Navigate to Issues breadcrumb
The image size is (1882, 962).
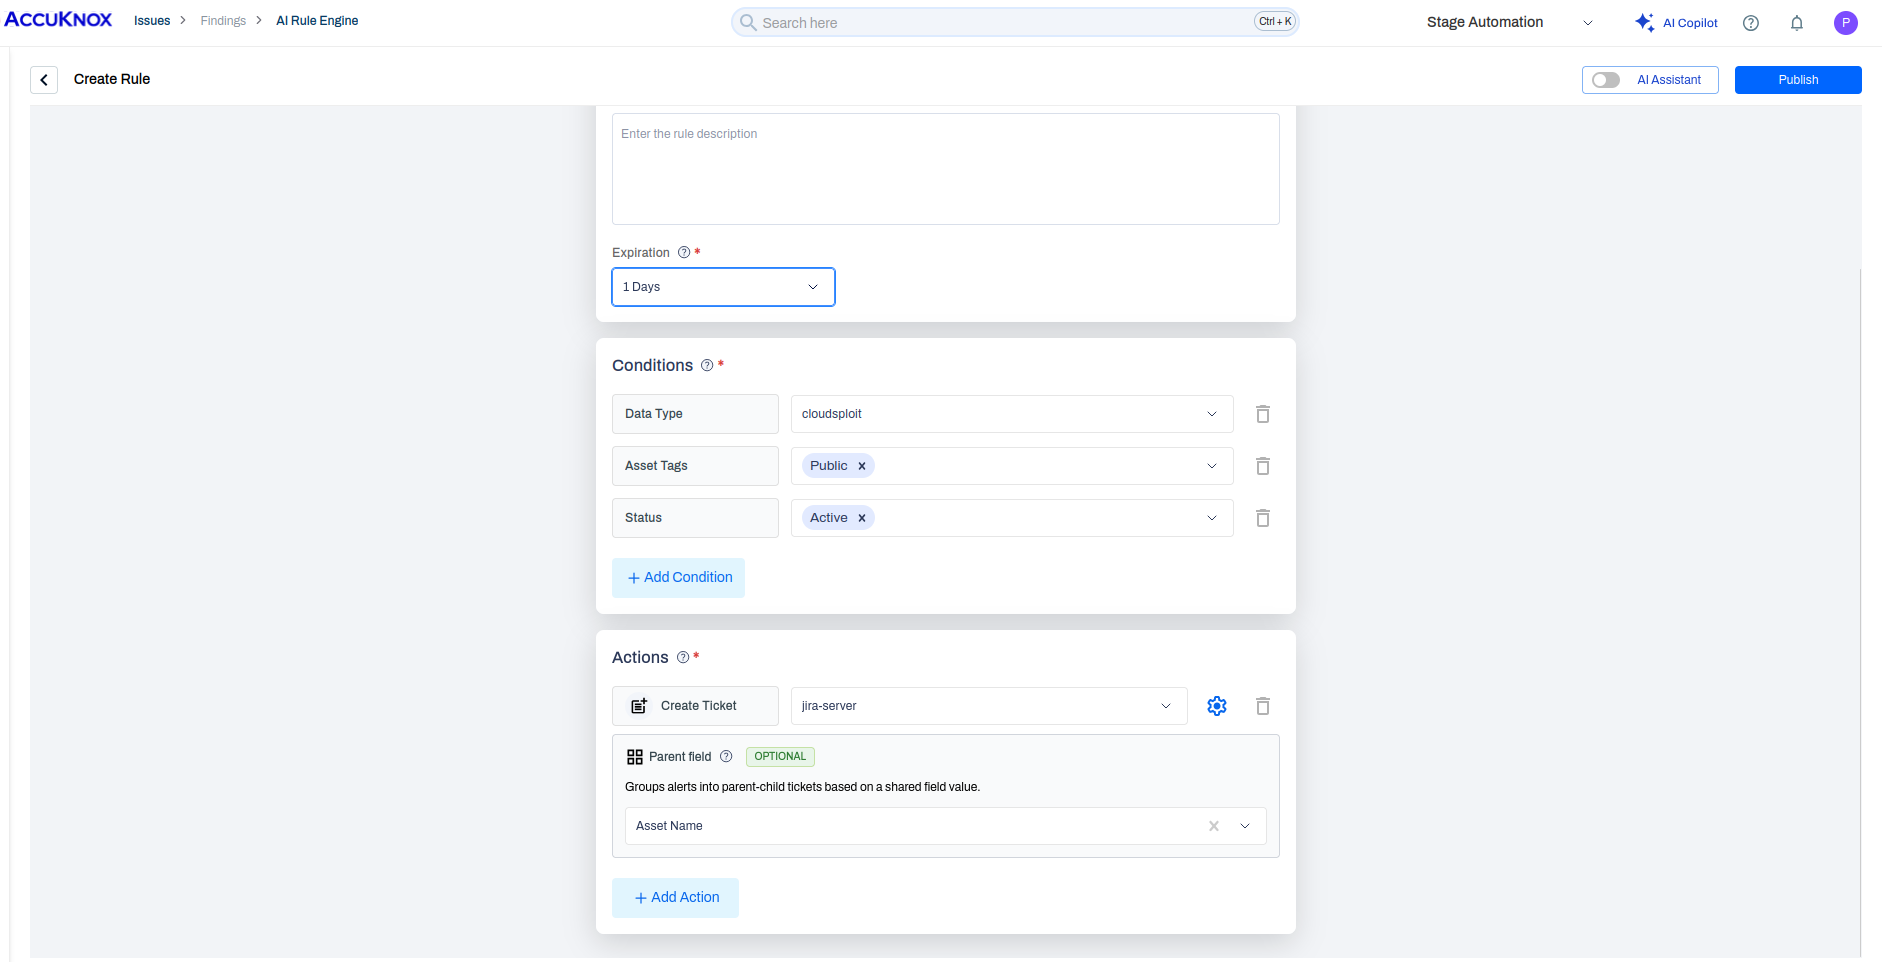[152, 21]
